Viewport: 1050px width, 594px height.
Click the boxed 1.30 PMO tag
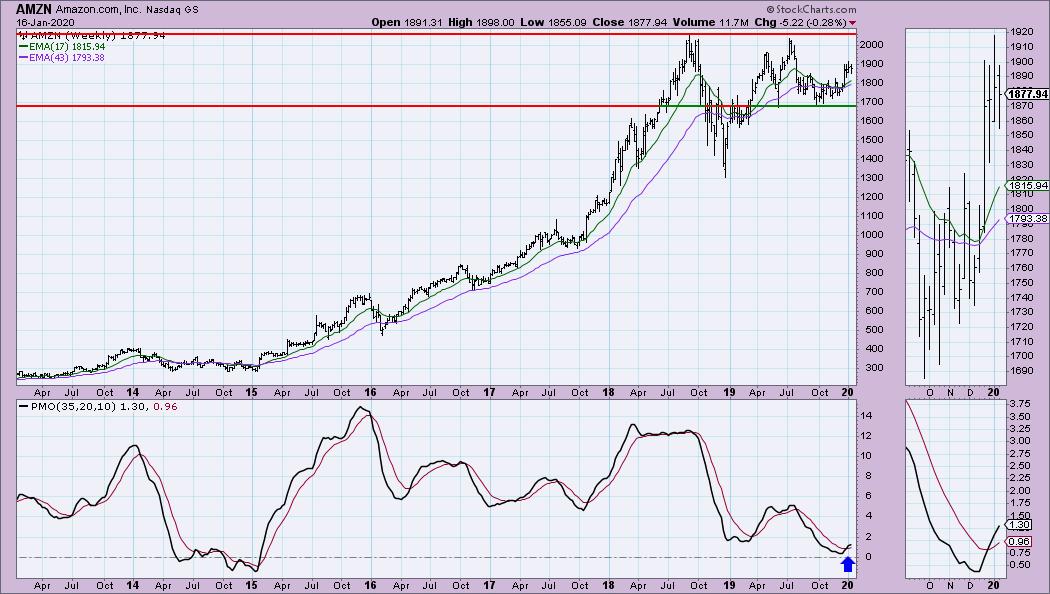[1019, 525]
